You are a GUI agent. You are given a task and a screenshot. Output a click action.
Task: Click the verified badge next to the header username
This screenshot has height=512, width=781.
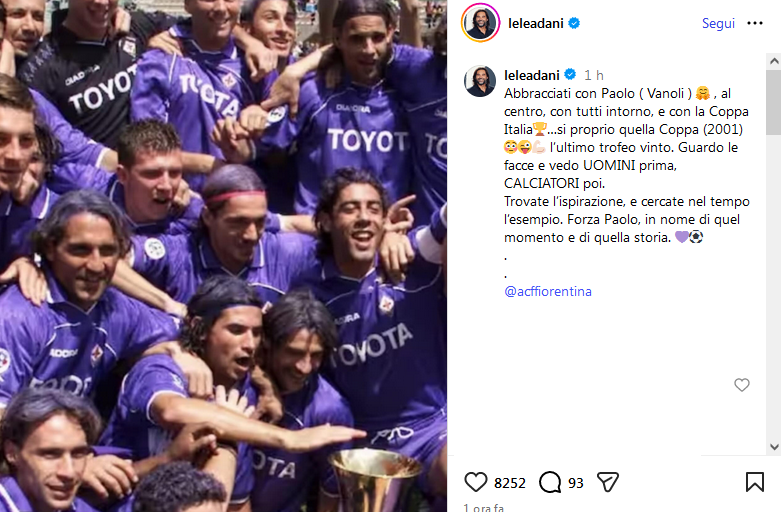(574, 23)
